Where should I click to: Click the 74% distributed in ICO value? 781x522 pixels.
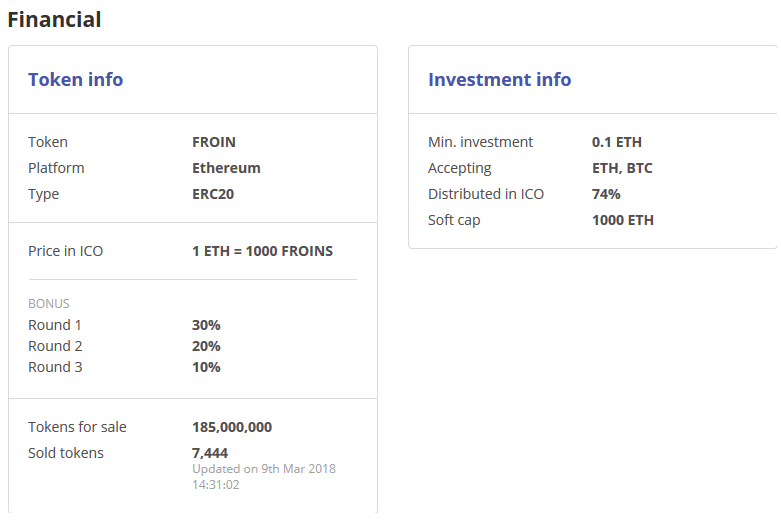[x=606, y=194]
